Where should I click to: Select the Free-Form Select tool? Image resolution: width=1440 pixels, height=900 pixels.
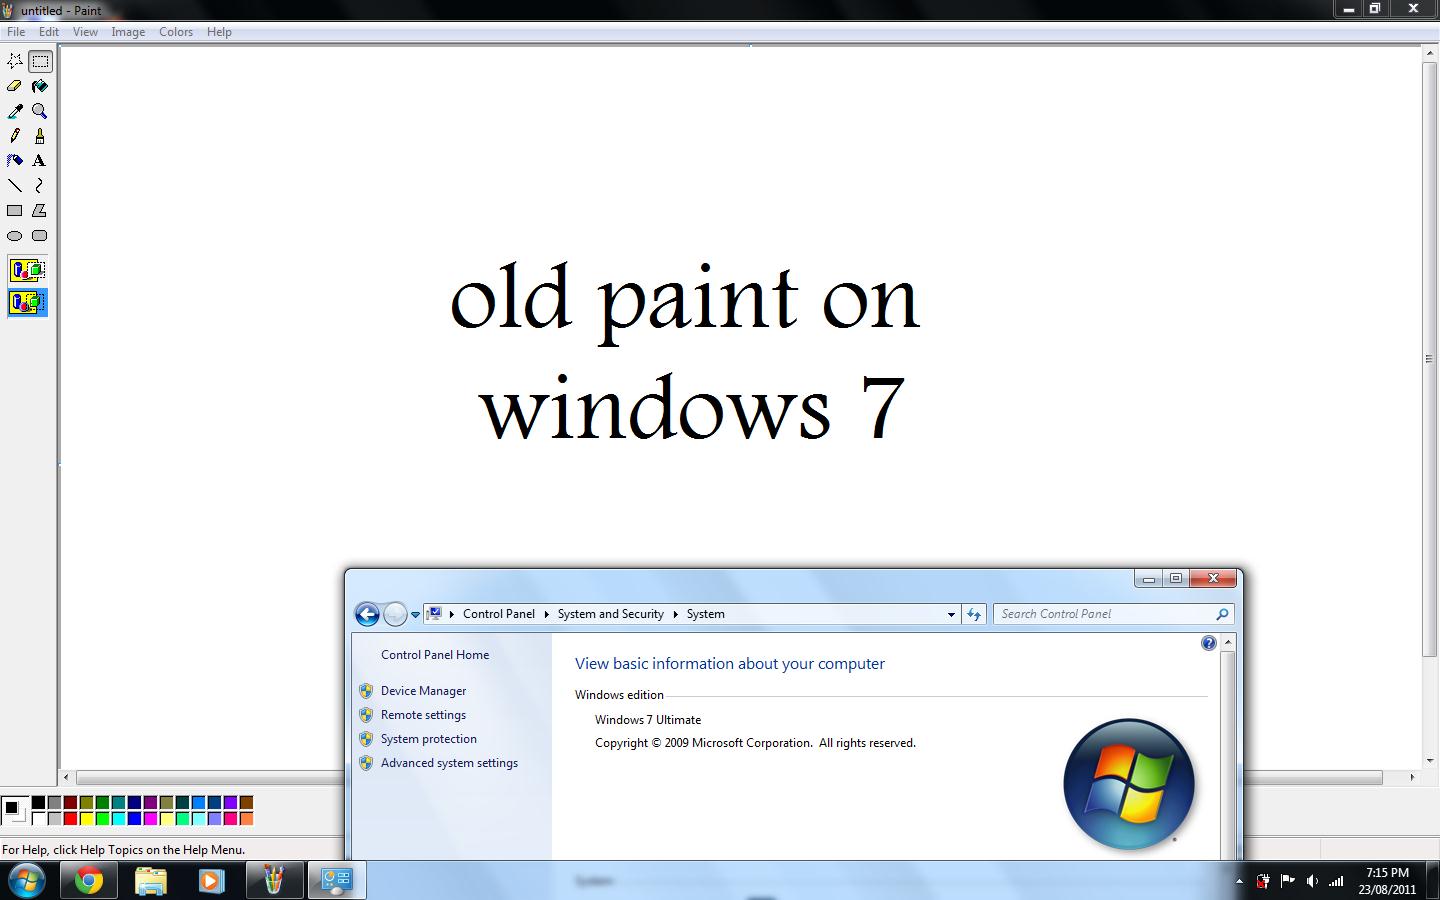pyautogui.click(x=15, y=61)
